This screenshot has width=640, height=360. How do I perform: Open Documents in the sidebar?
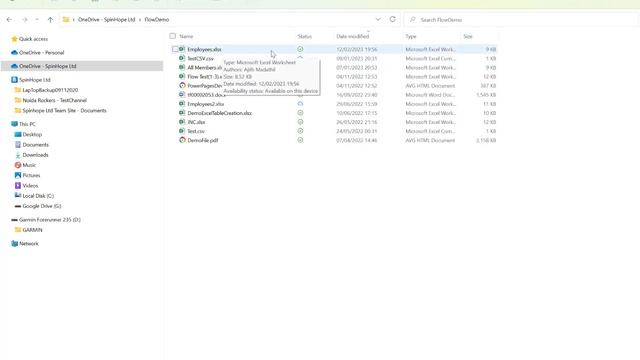pos(36,144)
